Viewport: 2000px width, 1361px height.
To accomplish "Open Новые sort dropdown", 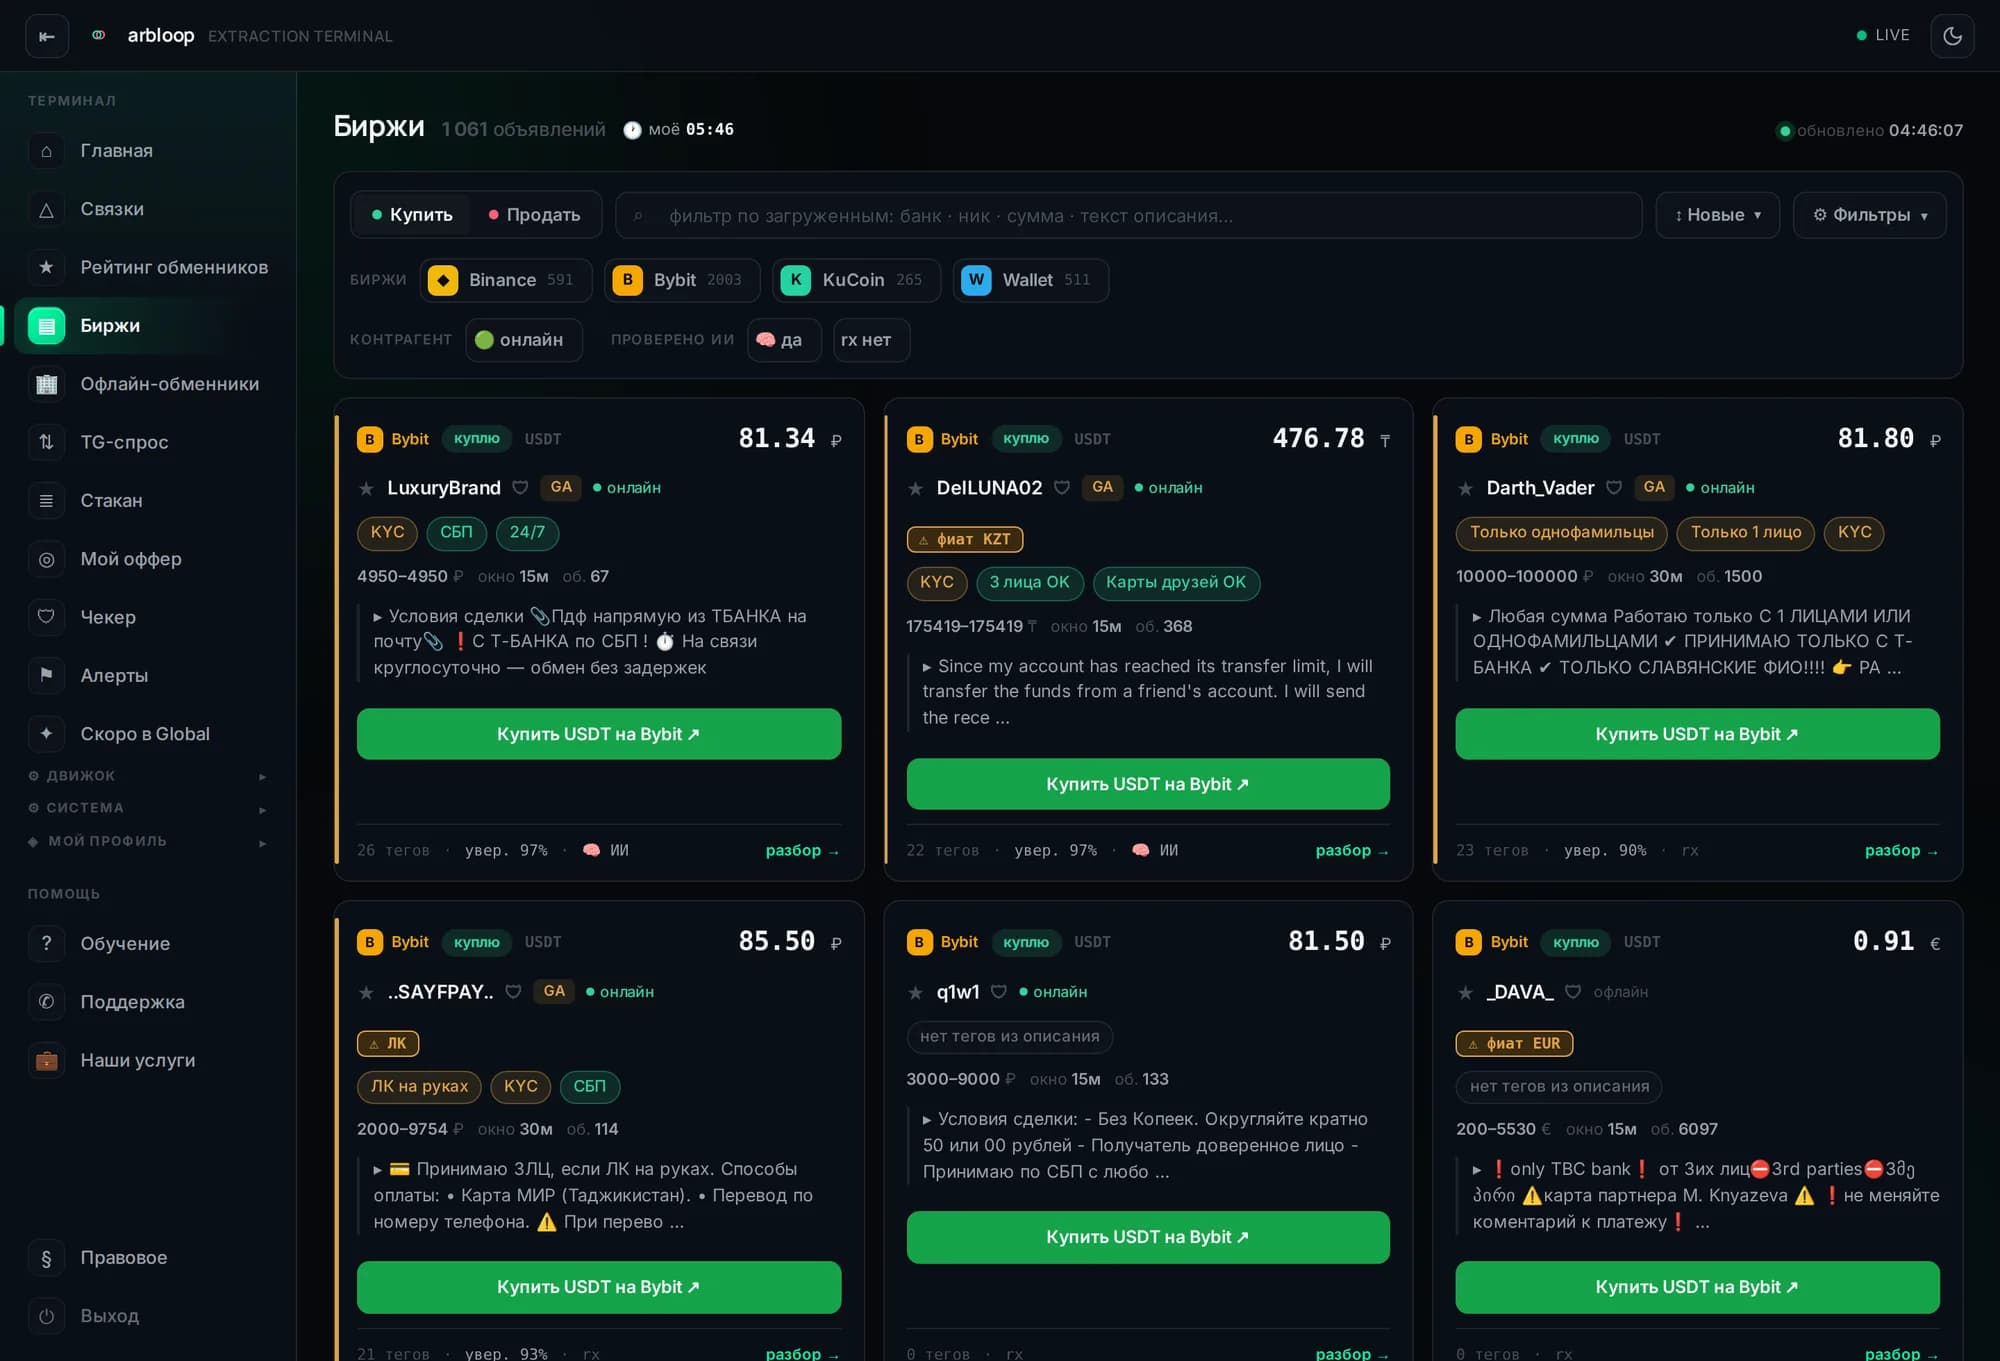I will click(1717, 215).
